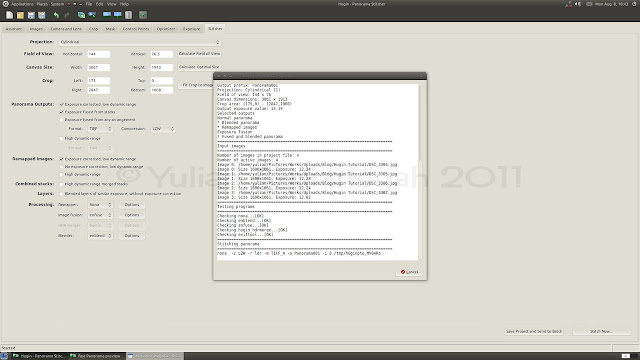
Task: Click the Horizontal field of view input
Action: click(x=98, y=54)
